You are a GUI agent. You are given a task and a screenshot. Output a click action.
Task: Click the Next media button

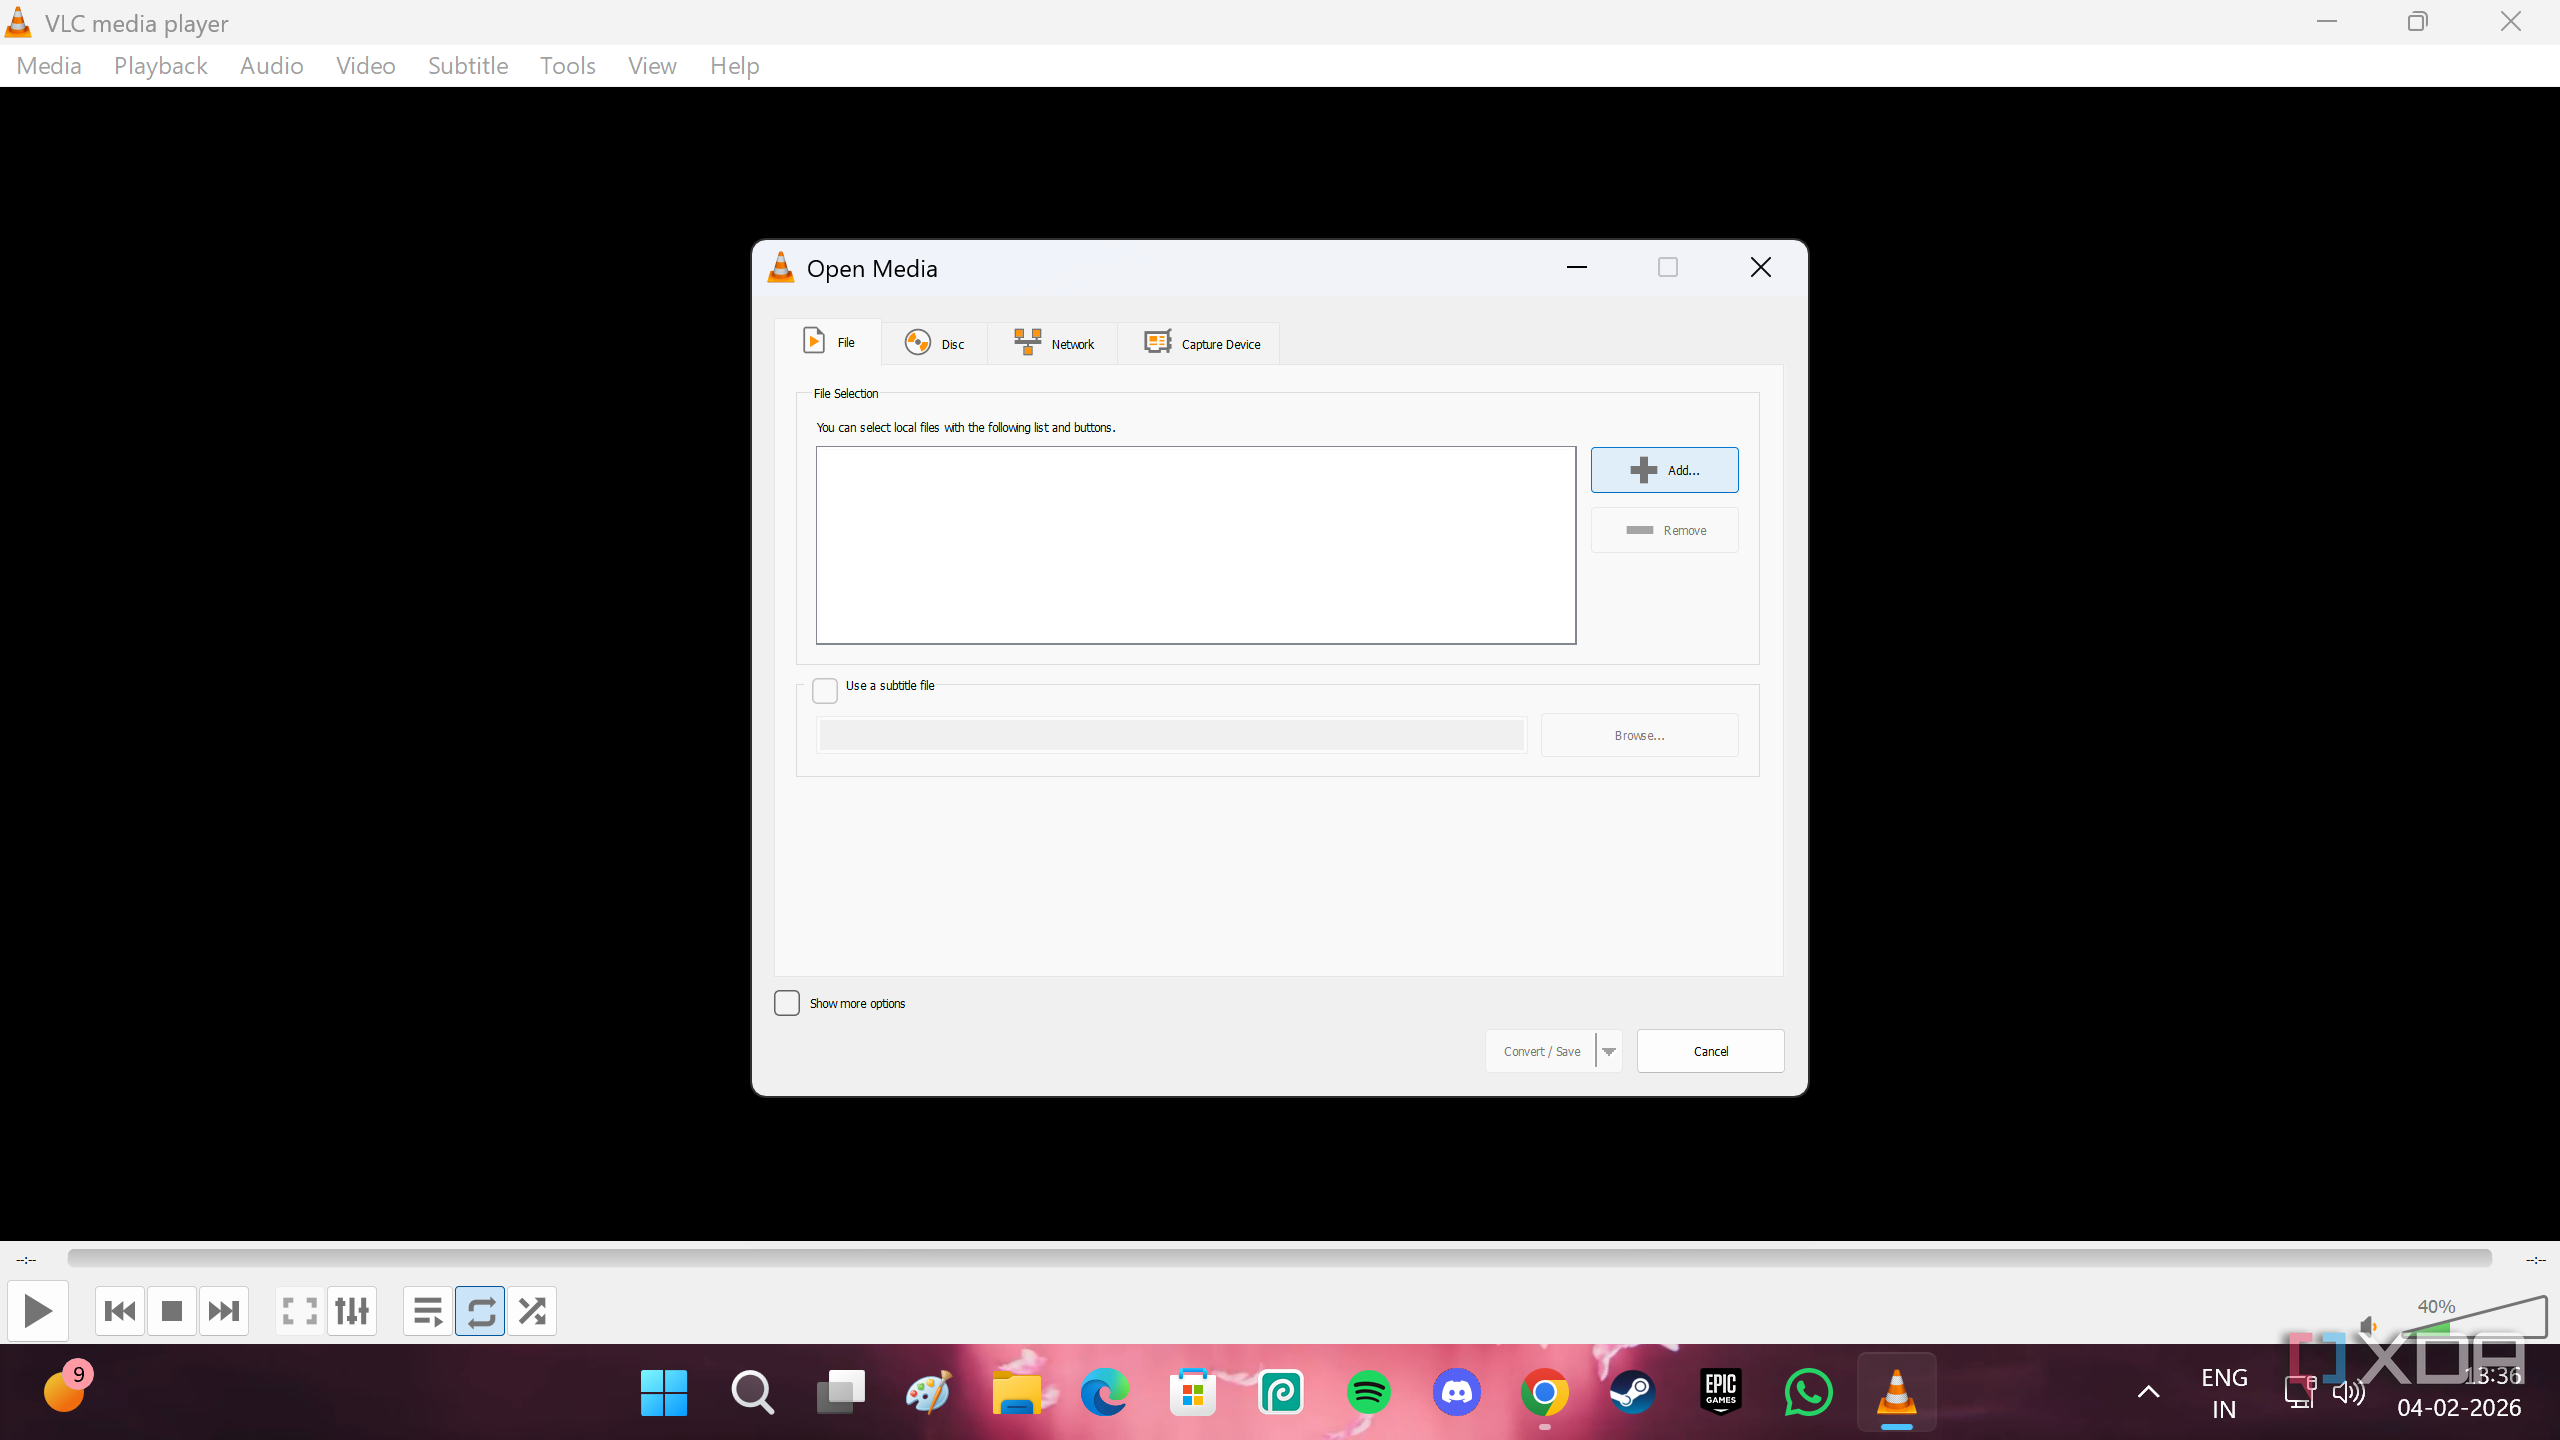pos(224,1310)
